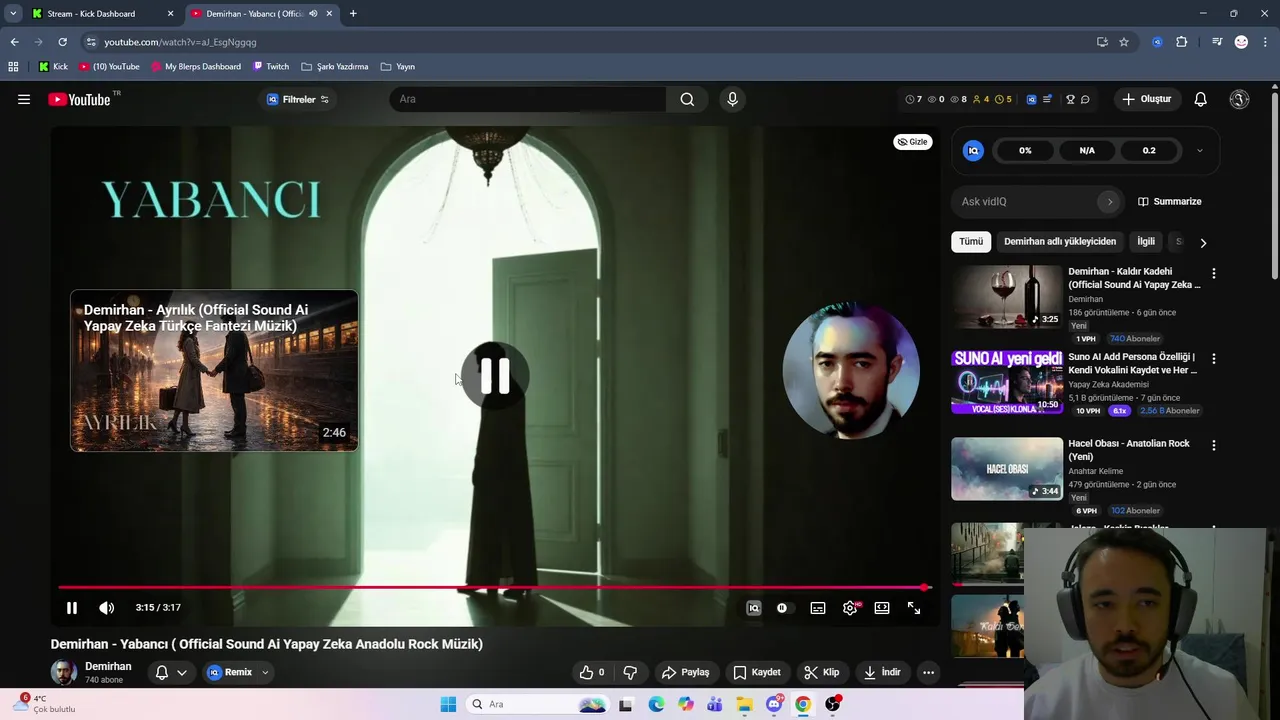Open the Kick bookmark
This screenshot has height=720, width=1280.
pos(53,66)
